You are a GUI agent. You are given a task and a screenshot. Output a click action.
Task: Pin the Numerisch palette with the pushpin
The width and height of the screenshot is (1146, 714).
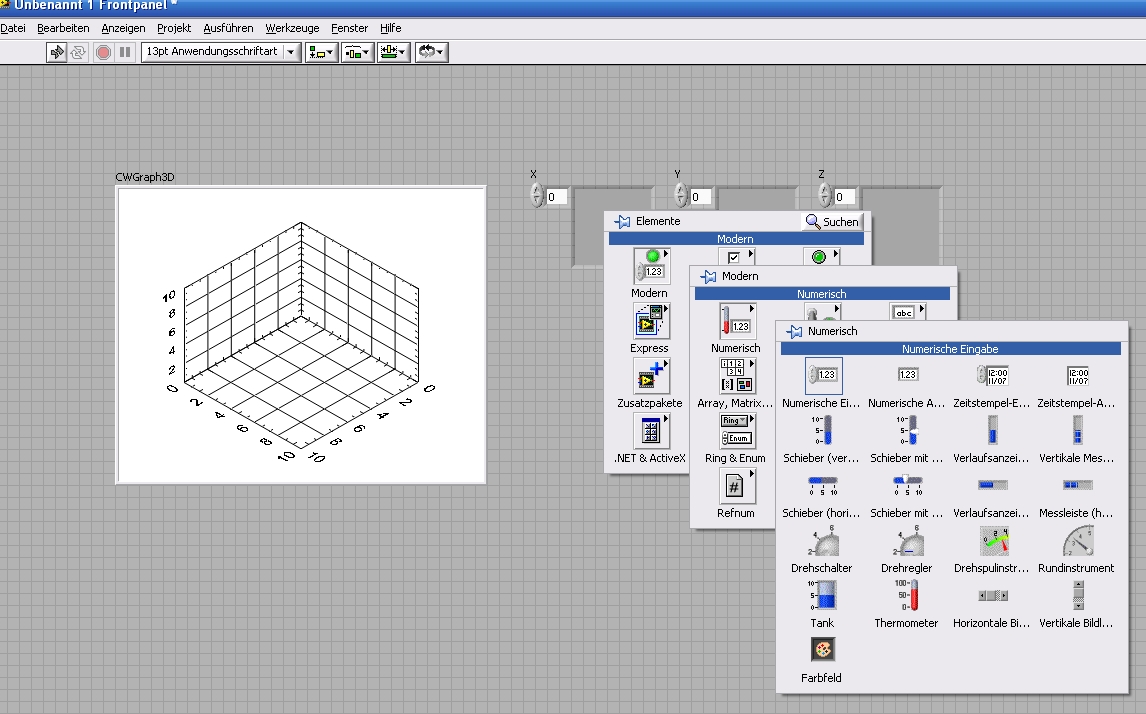click(x=794, y=331)
